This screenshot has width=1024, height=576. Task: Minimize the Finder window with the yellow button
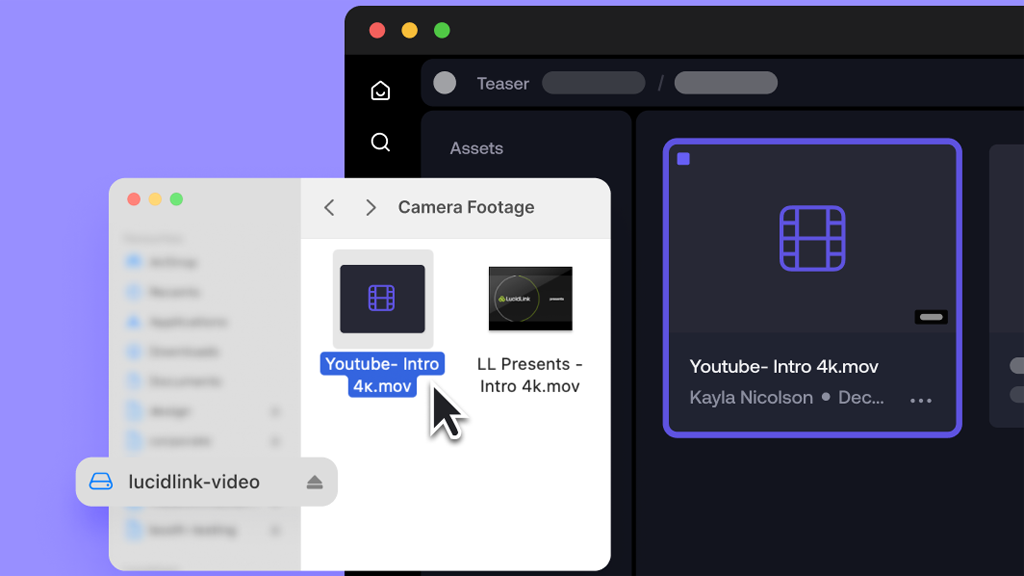(x=155, y=199)
